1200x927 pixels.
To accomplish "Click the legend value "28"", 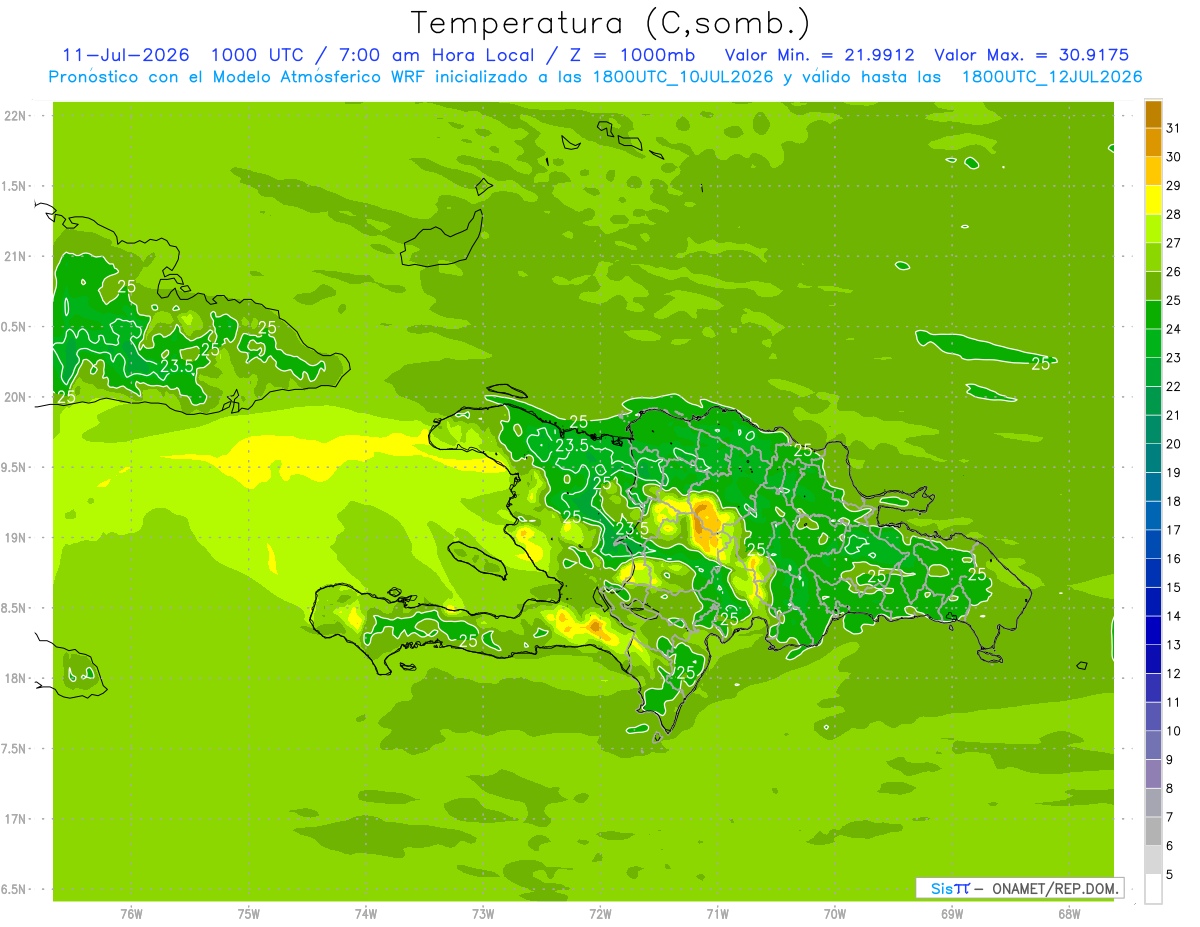I will (1173, 214).
